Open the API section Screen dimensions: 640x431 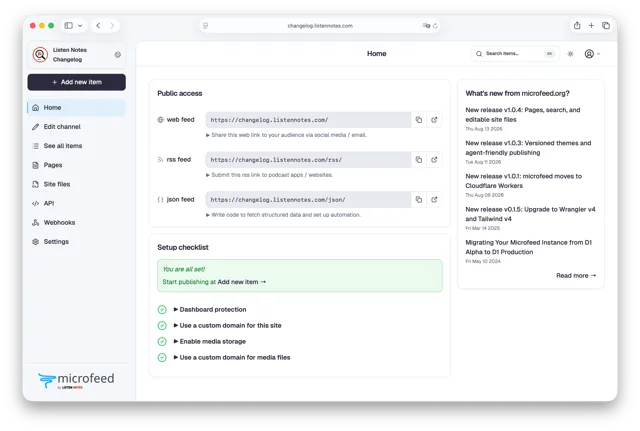(77, 204)
